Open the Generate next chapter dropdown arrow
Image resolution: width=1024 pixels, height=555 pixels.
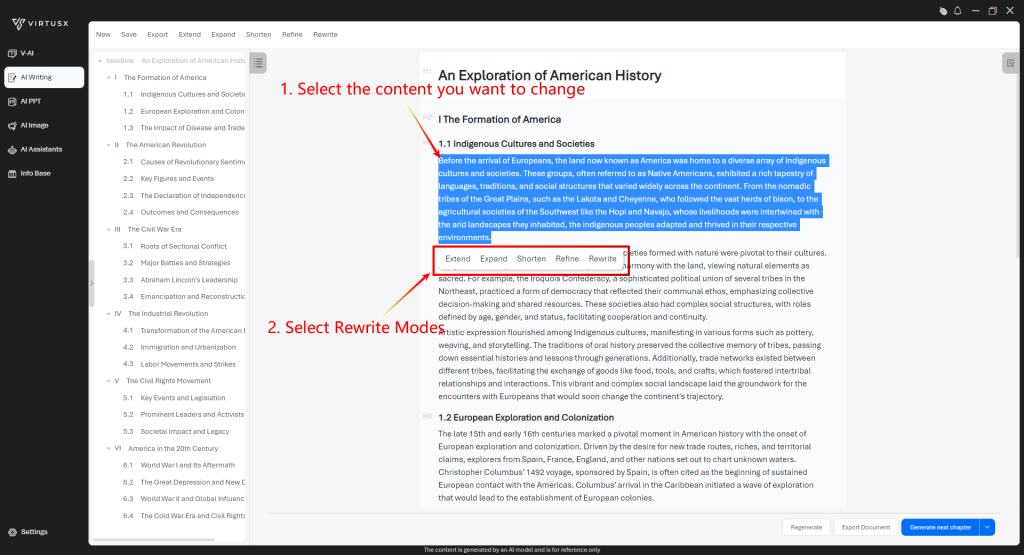[987, 527]
